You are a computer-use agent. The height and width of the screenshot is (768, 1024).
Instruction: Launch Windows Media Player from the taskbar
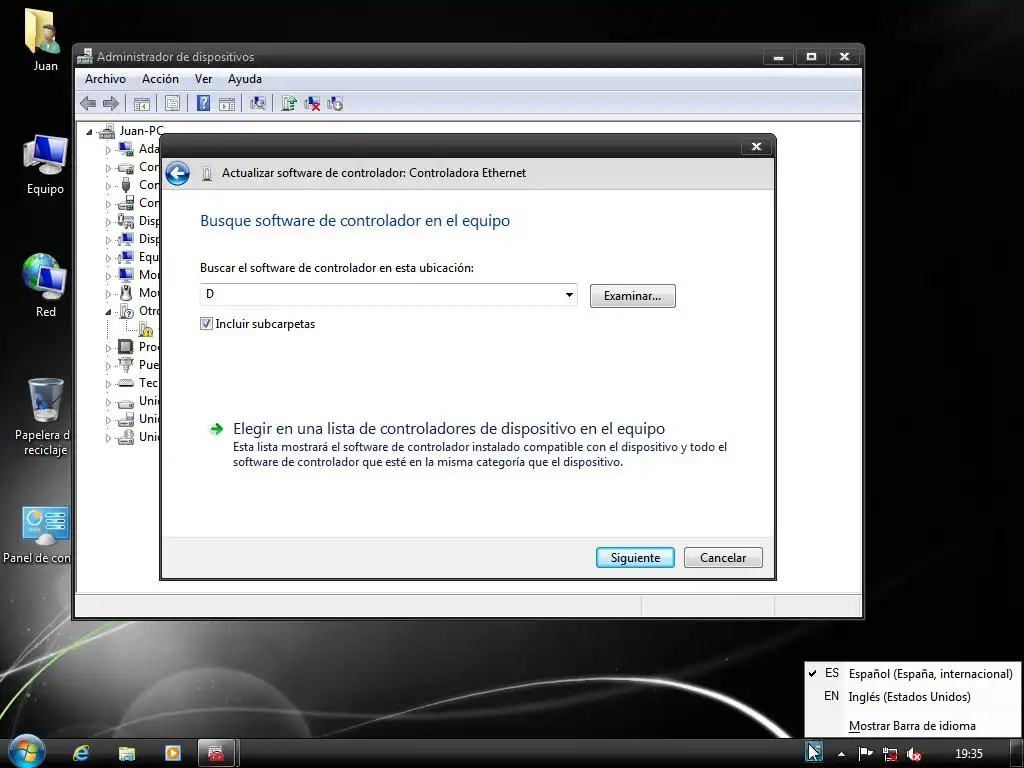(x=172, y=754)
